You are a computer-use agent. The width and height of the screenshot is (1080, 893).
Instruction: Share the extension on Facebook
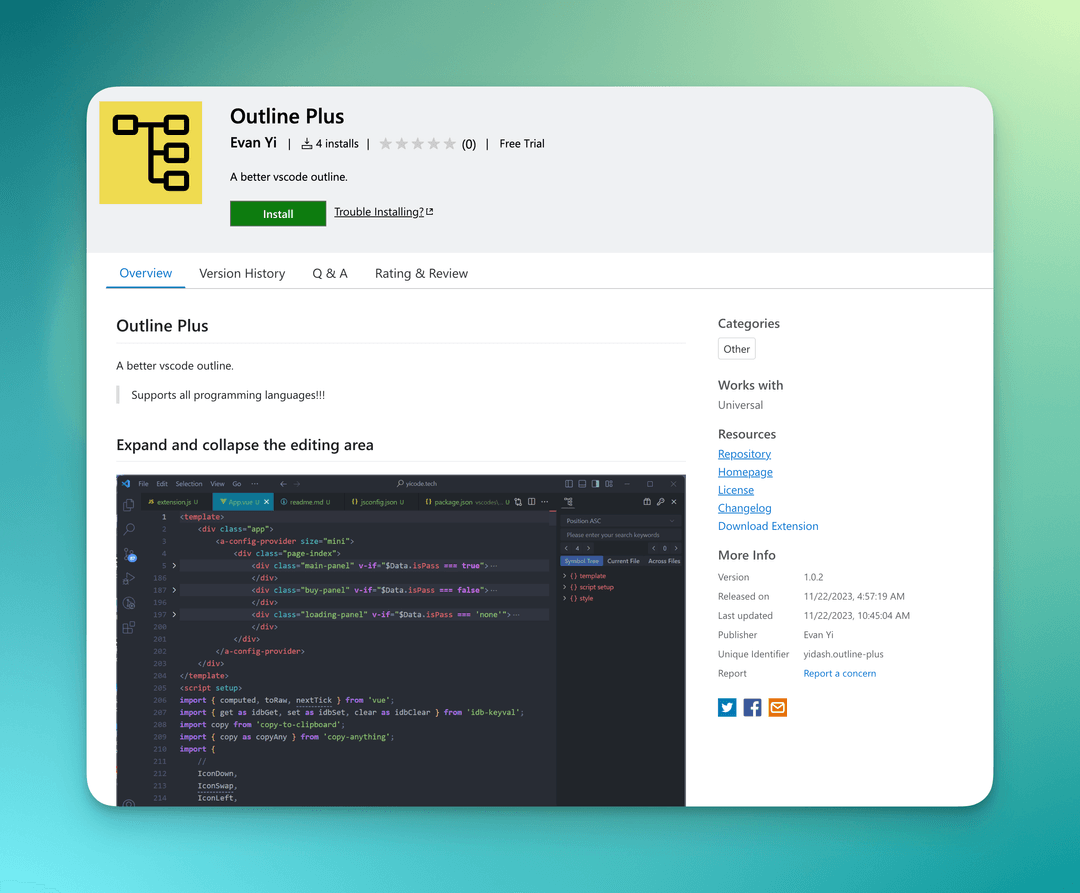point(752,707)
